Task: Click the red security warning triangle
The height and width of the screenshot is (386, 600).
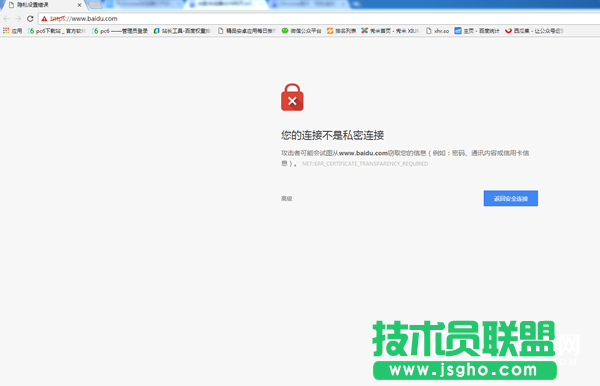Action: click(x=44, y=19)
